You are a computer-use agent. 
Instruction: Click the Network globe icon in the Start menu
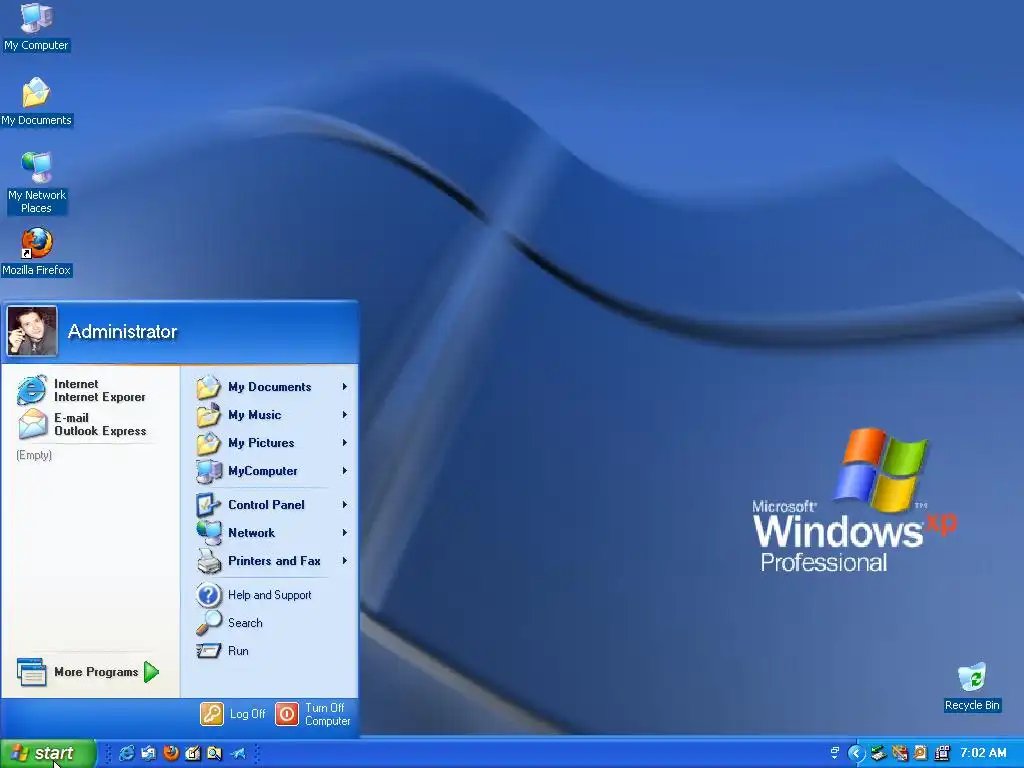(209, 533)
